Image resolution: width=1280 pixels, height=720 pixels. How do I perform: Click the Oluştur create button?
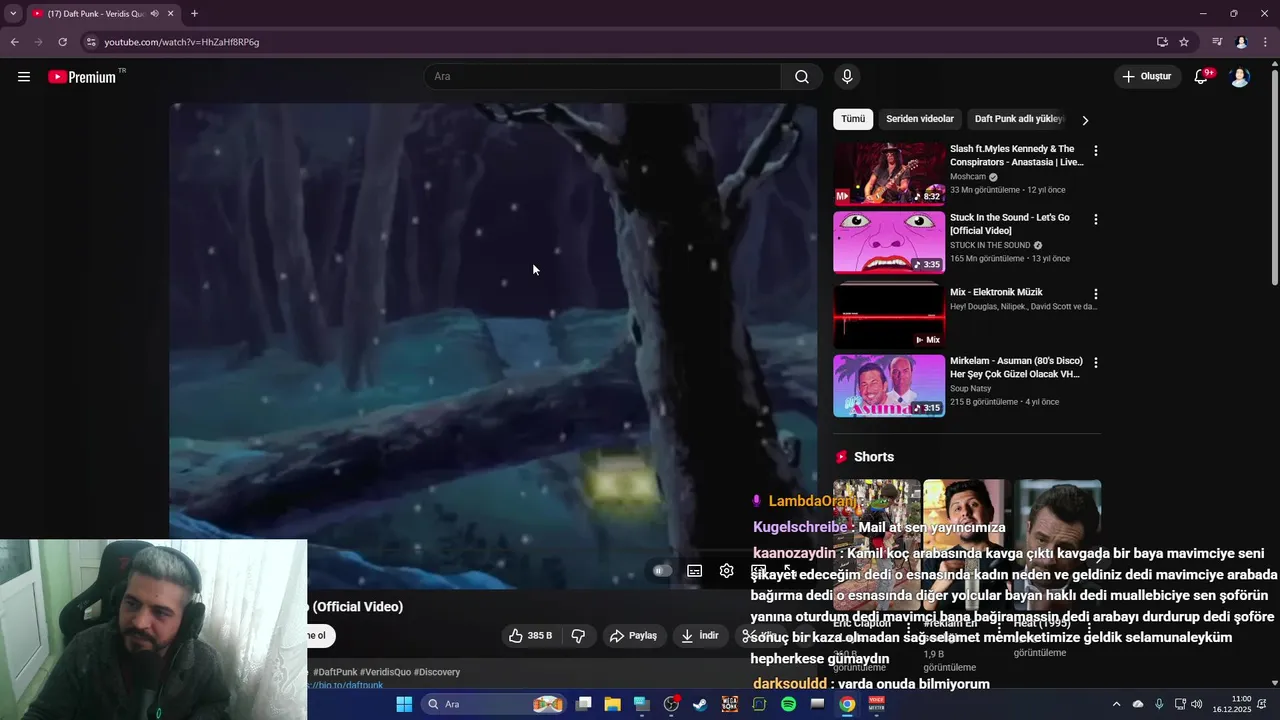(x=1148, y=77)
